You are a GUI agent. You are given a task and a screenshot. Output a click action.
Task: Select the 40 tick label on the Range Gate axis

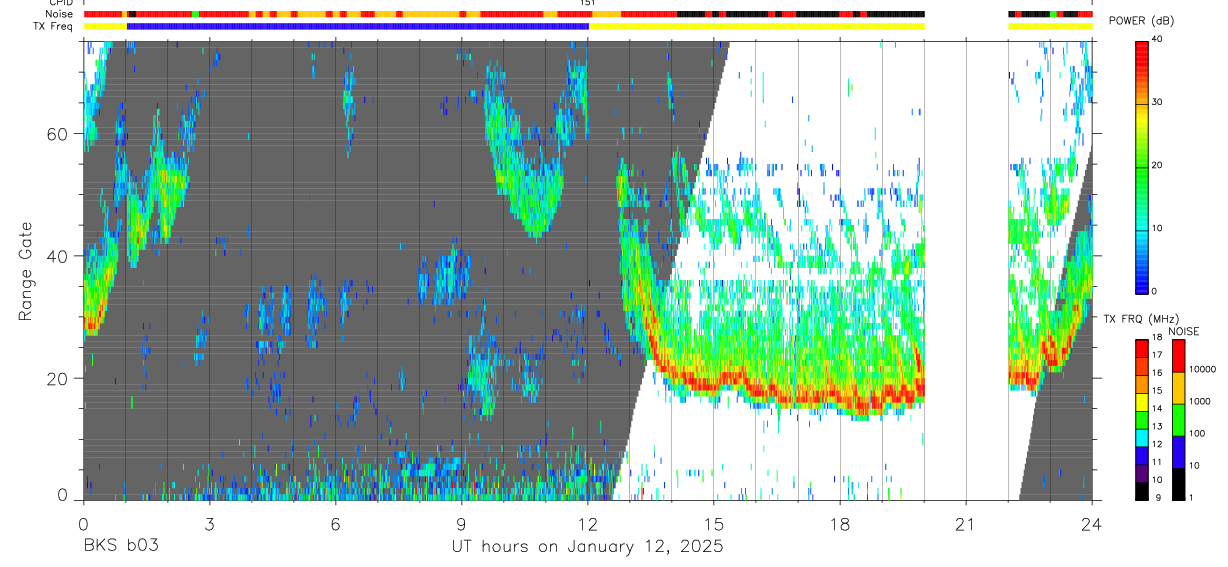[58, 256]
